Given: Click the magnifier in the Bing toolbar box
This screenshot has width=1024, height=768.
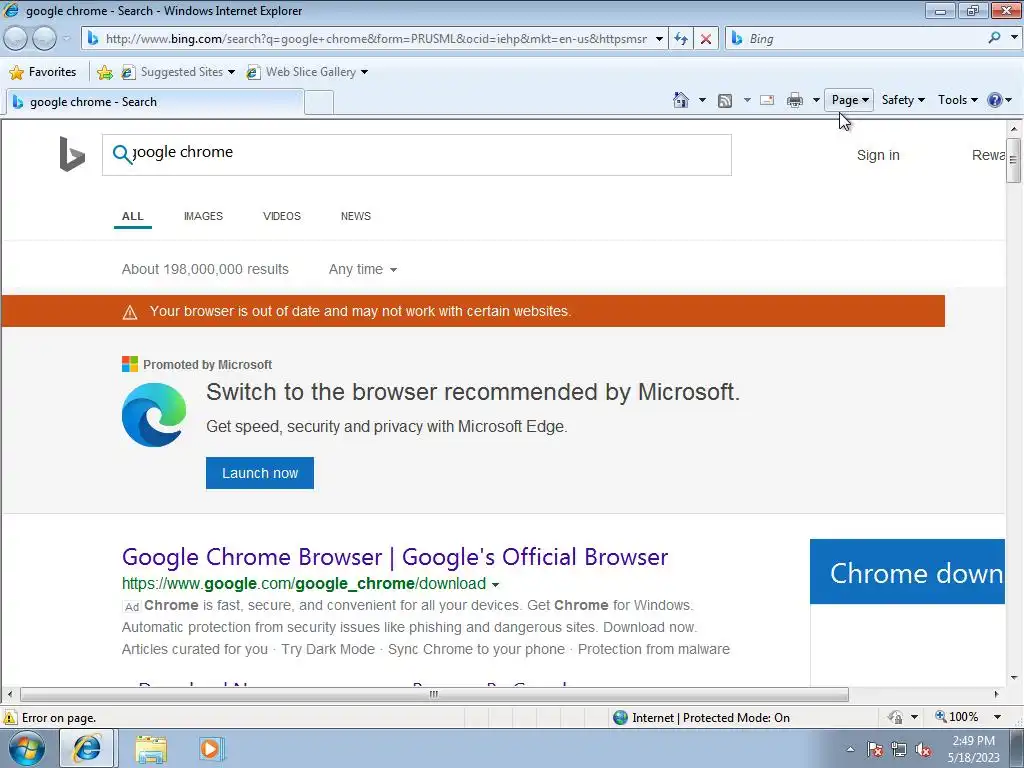Looking at the screenshot, I should pos(994,38).
